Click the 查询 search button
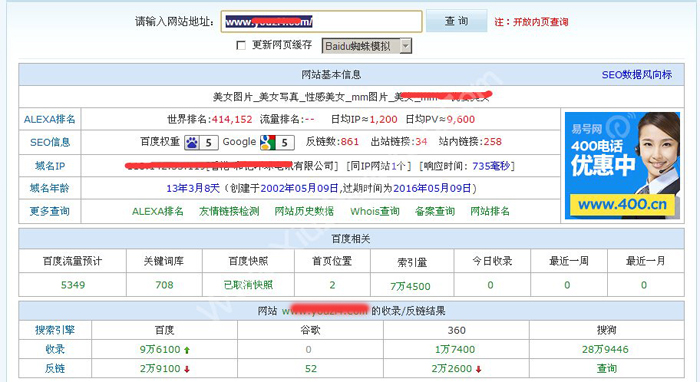 pyautogui.click(x=456, y=21)
